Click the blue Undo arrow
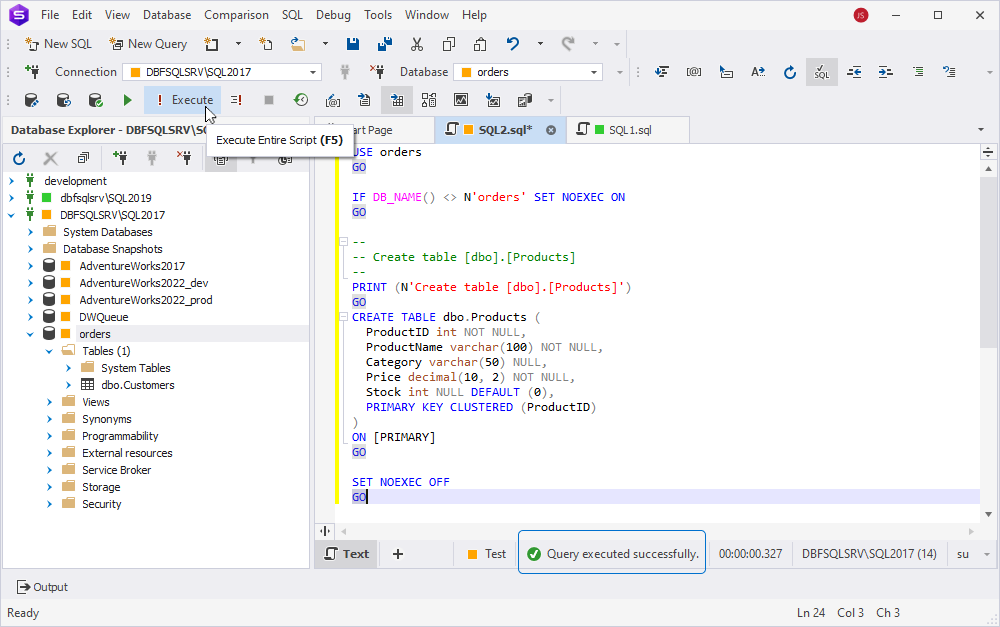This screenshot has height=627, width=1000. pyautogui.click(x=513, y=44)
